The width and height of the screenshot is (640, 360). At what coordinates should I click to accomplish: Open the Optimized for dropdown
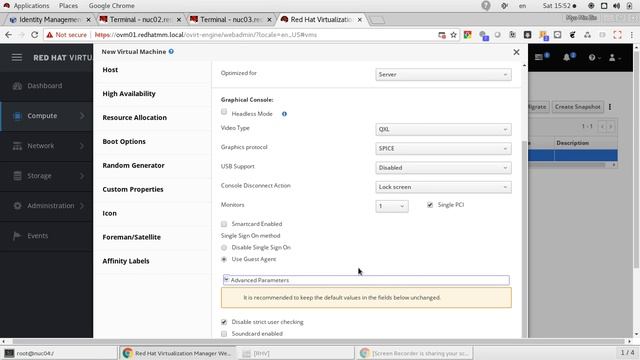tap(443, 75)
